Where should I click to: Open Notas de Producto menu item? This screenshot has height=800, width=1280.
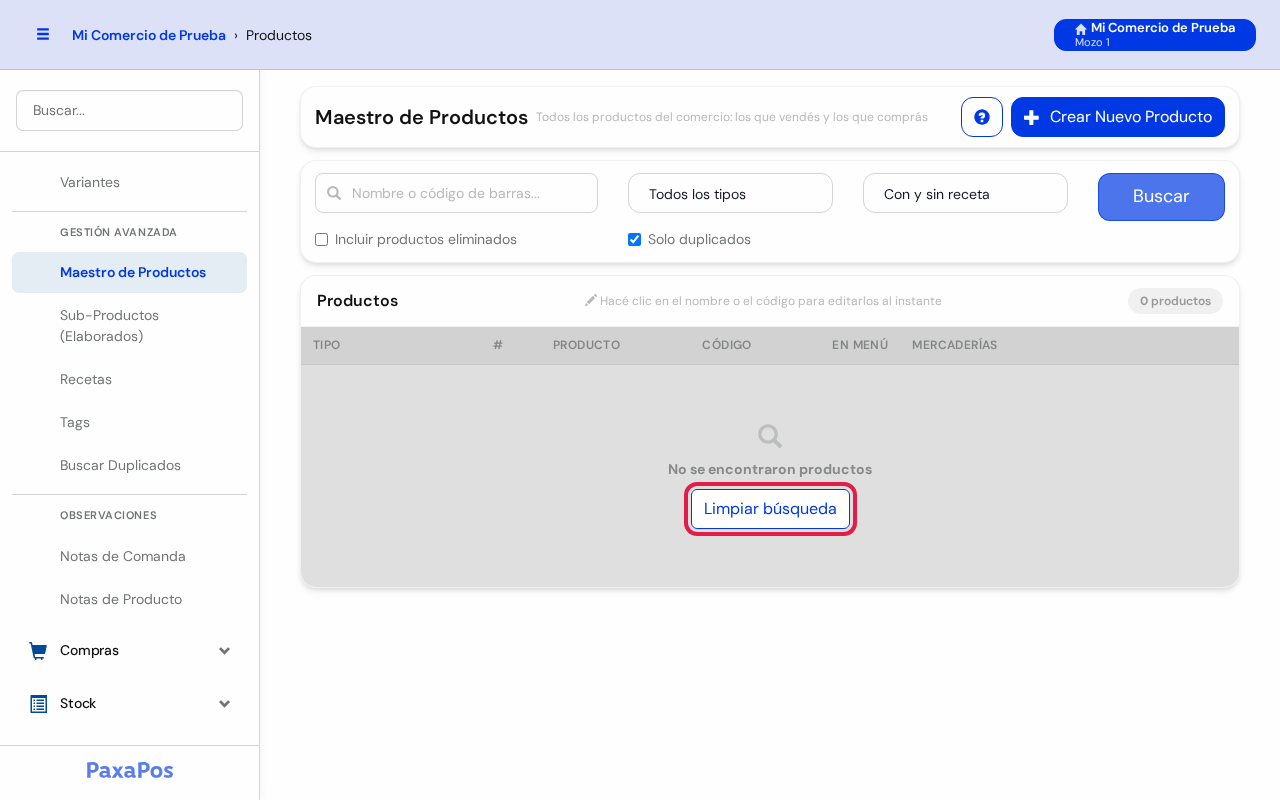click(129, 599)
